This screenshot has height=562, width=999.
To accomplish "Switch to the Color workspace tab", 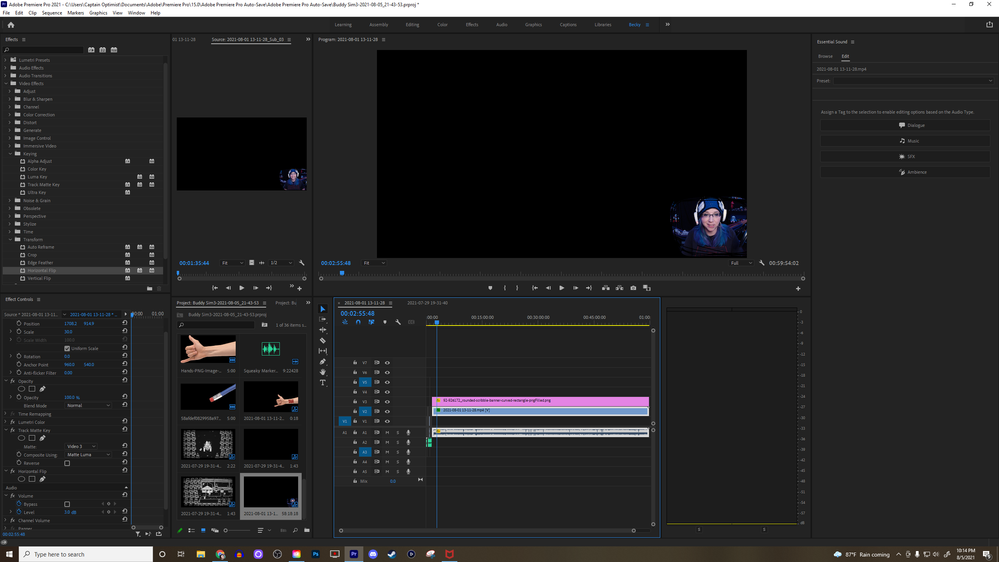I will 442,25.
